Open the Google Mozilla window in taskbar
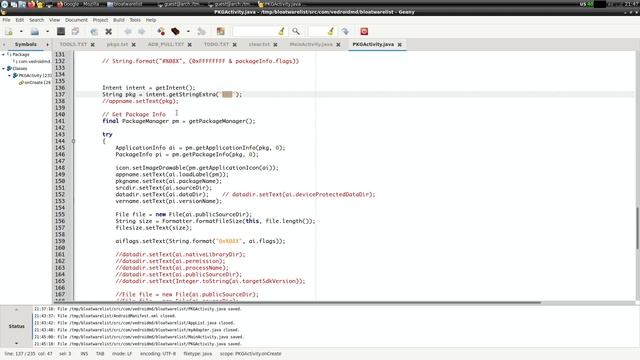 (x=78, y=4)
